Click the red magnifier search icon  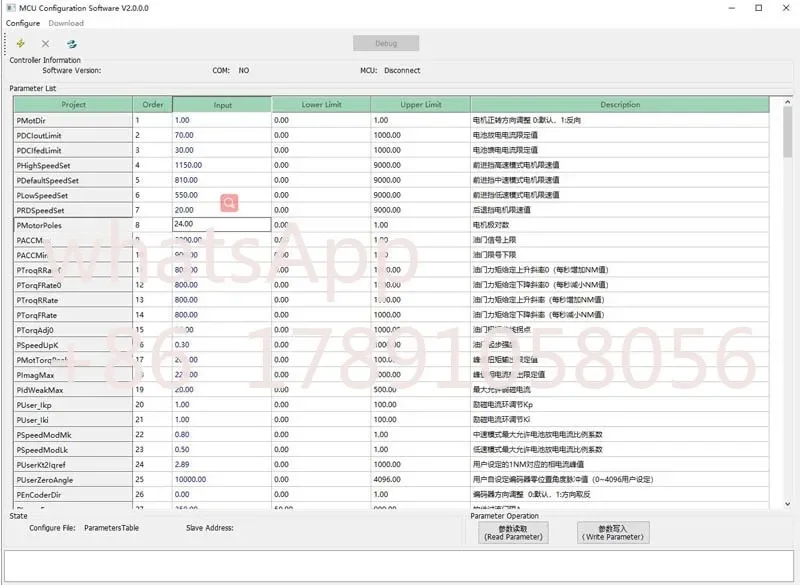[x=230, y=203]
